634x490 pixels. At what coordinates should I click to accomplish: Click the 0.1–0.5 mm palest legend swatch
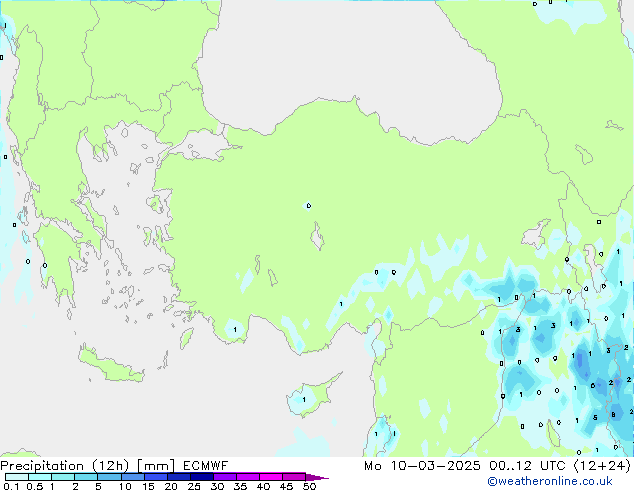[x=17, y=477]
